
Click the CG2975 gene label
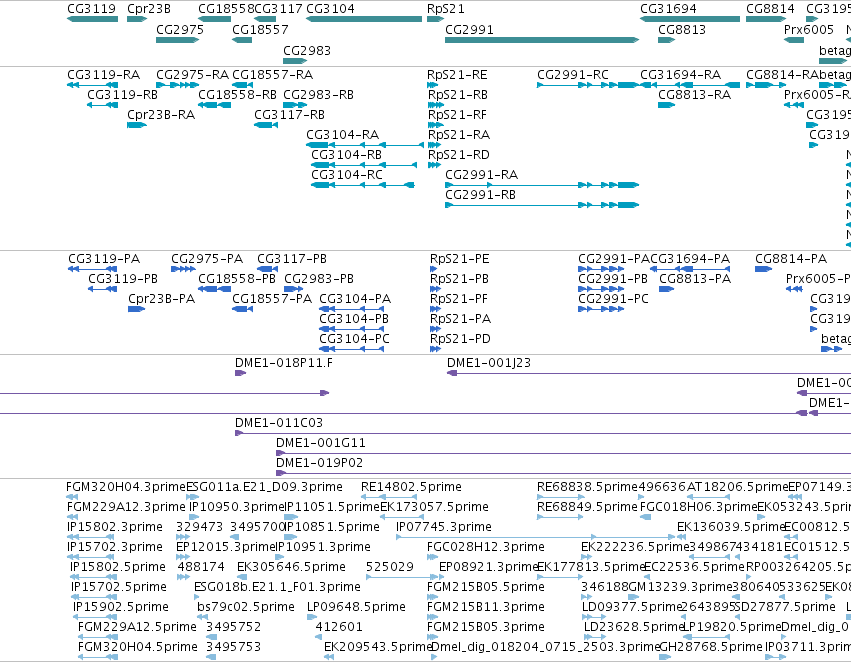tap(180, 29)
